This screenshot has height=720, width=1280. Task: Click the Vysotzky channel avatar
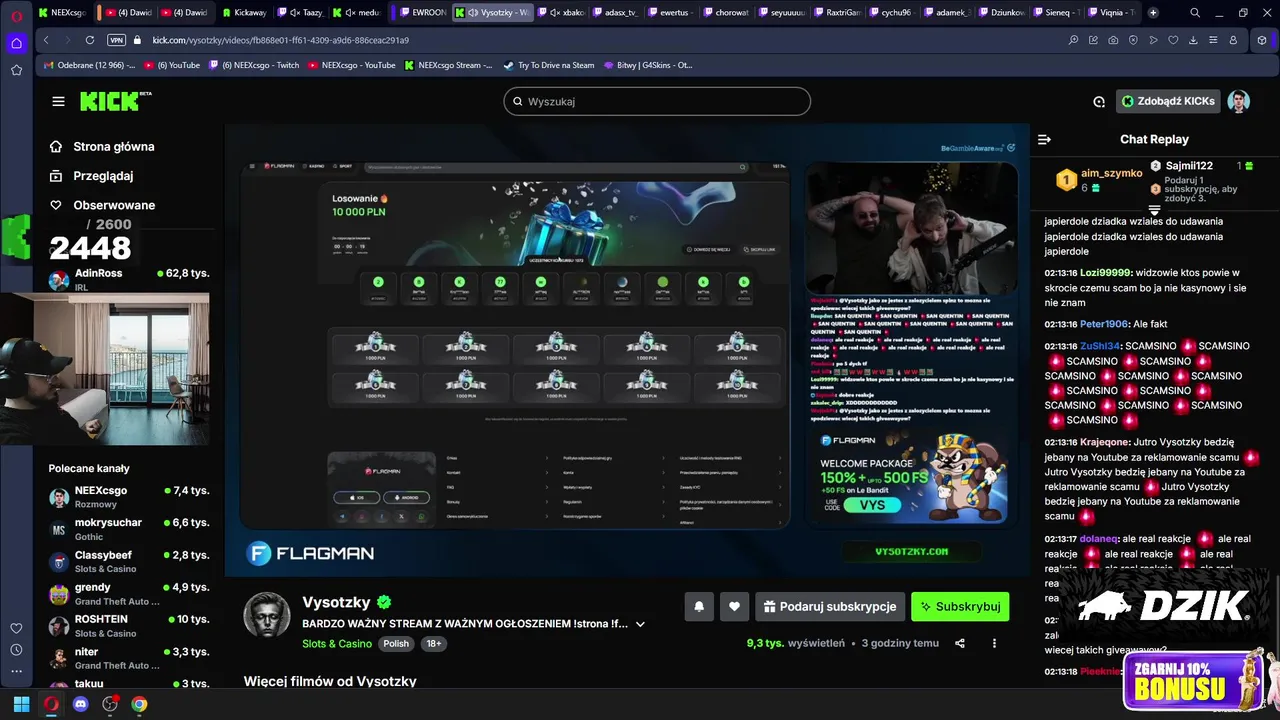267,613
